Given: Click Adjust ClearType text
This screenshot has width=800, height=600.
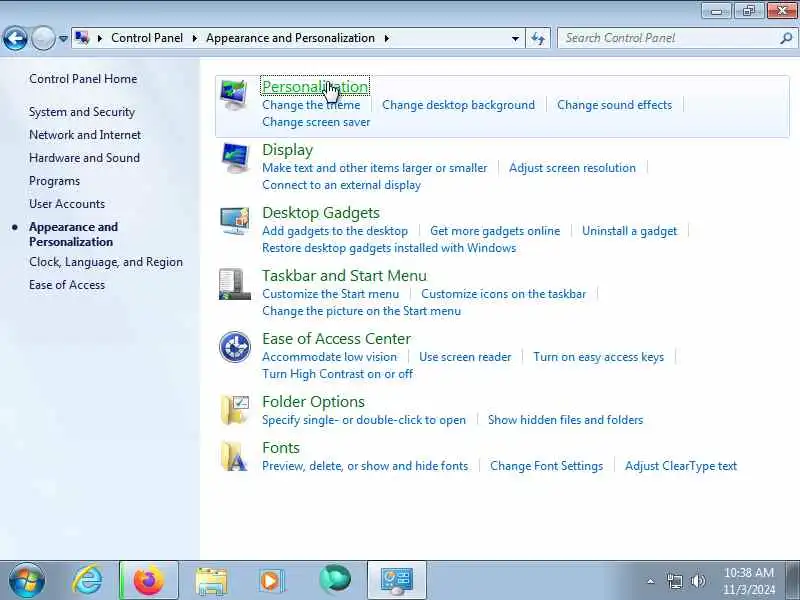Looking at the screenshot, I should pos(681,466).
